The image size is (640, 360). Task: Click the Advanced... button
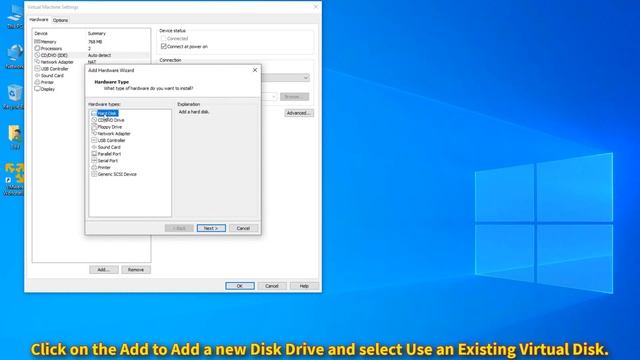point(299,113)
